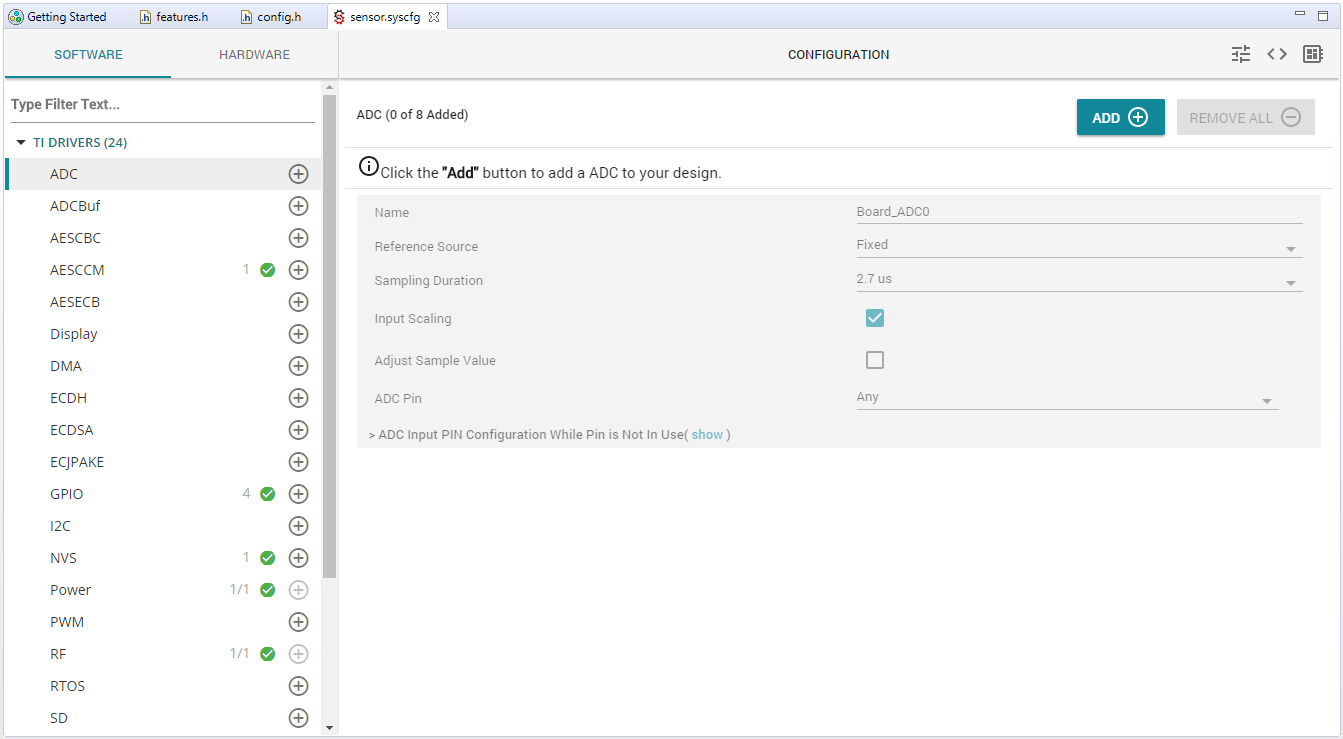Show generated files with the code brackets icon
1343x739 pixels.
pos(1277,54)
